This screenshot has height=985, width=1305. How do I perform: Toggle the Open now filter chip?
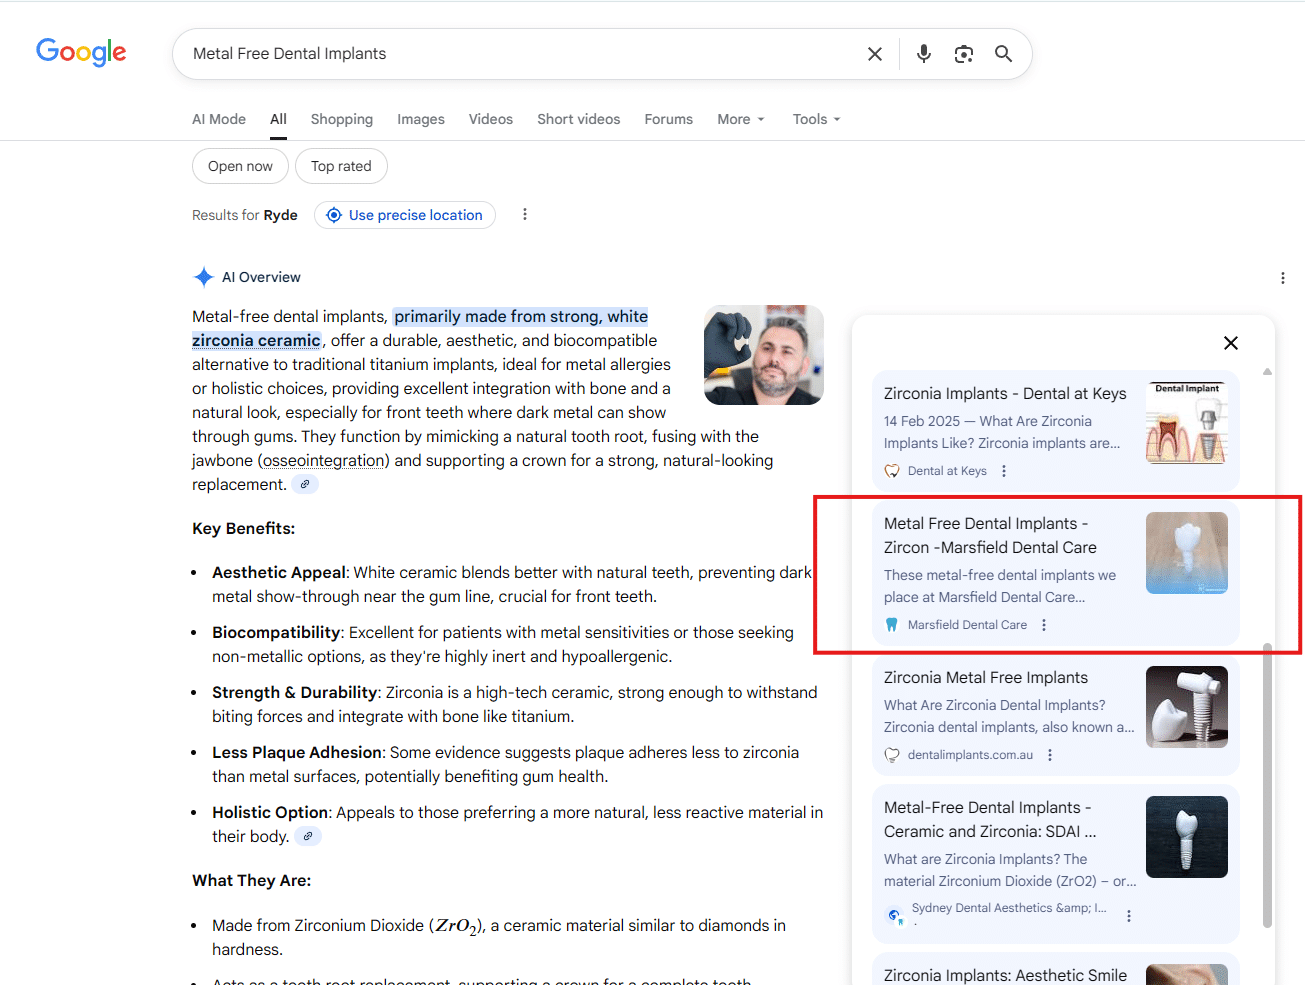click(x=240, y=166)
